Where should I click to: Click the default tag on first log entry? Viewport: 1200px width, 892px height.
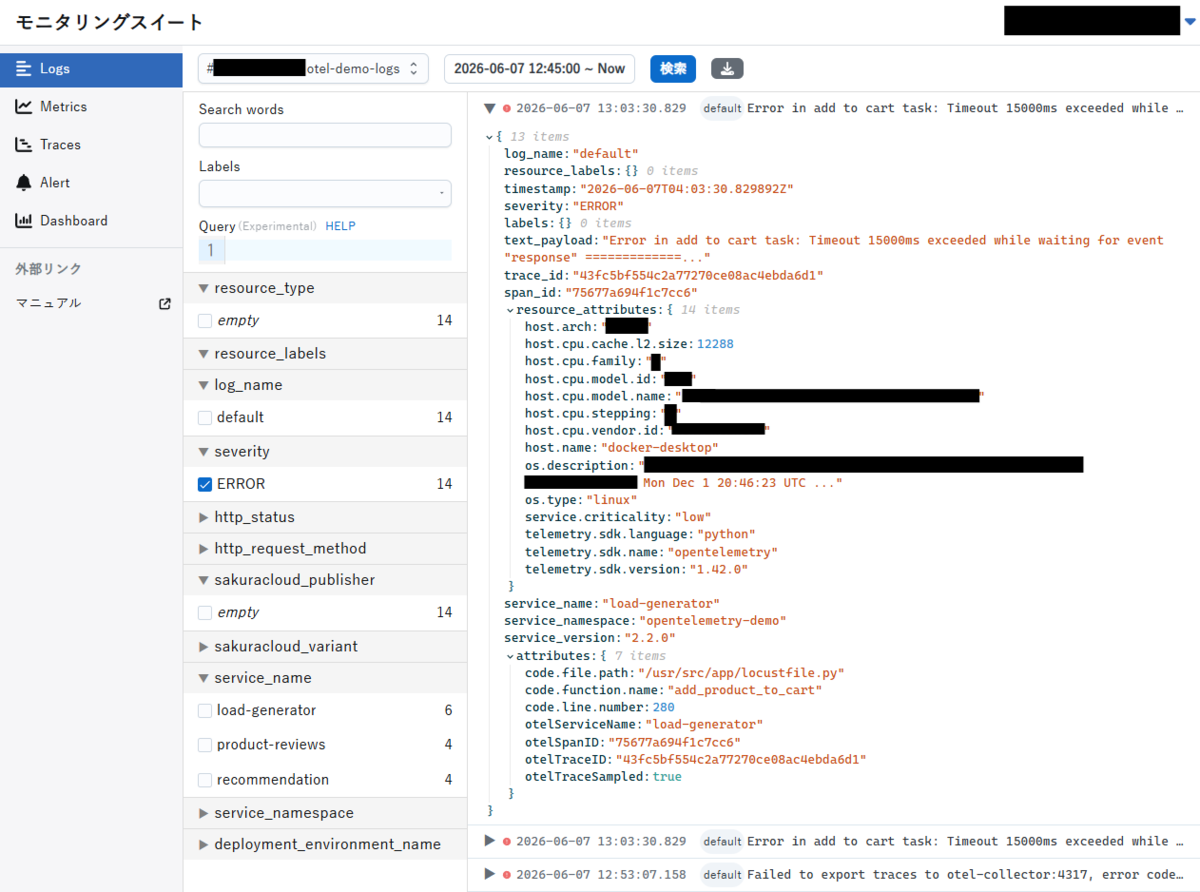[x=722, y=108]
